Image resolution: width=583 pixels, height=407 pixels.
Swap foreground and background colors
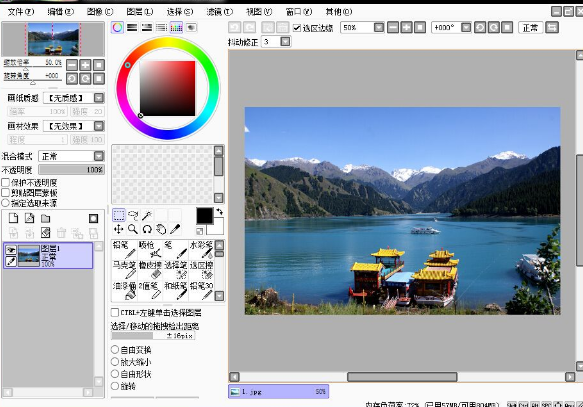click(x=219, y=211)
